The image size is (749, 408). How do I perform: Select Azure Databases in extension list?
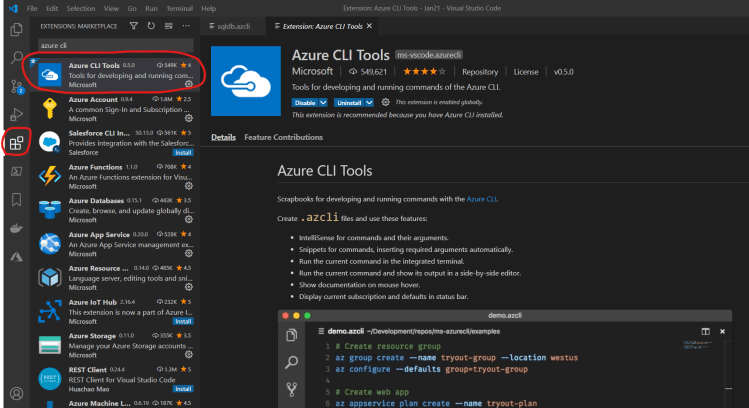point(116,210)
